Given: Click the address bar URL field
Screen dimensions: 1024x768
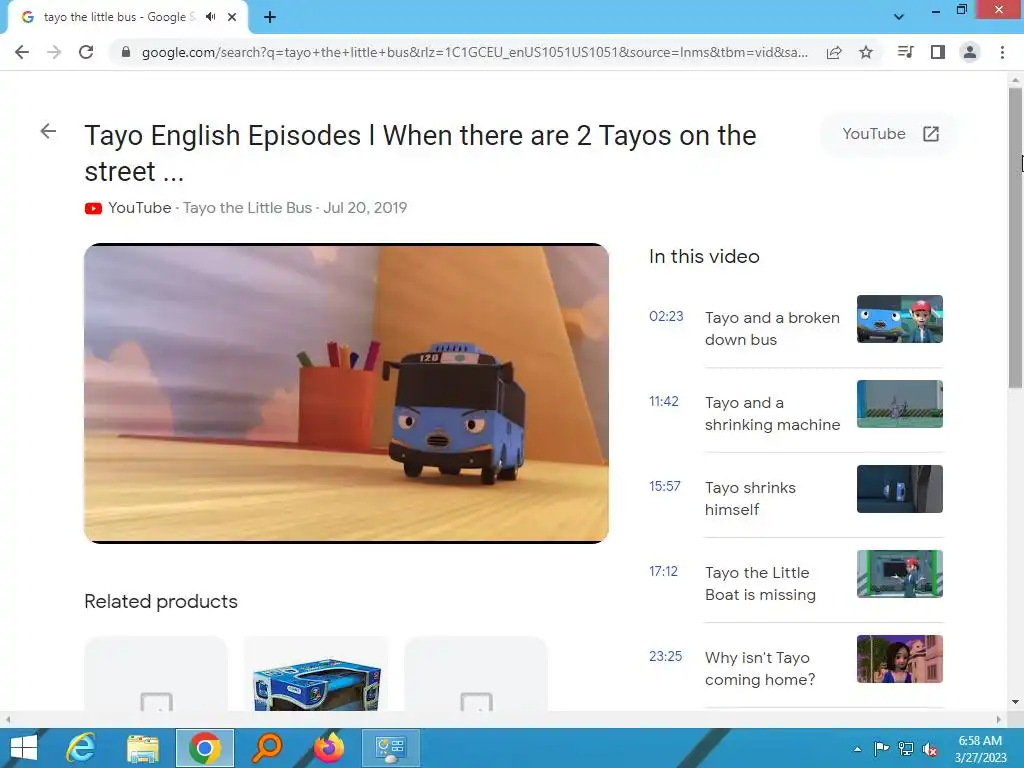Looking at the screenshot, I should click(x=475, y=52).
